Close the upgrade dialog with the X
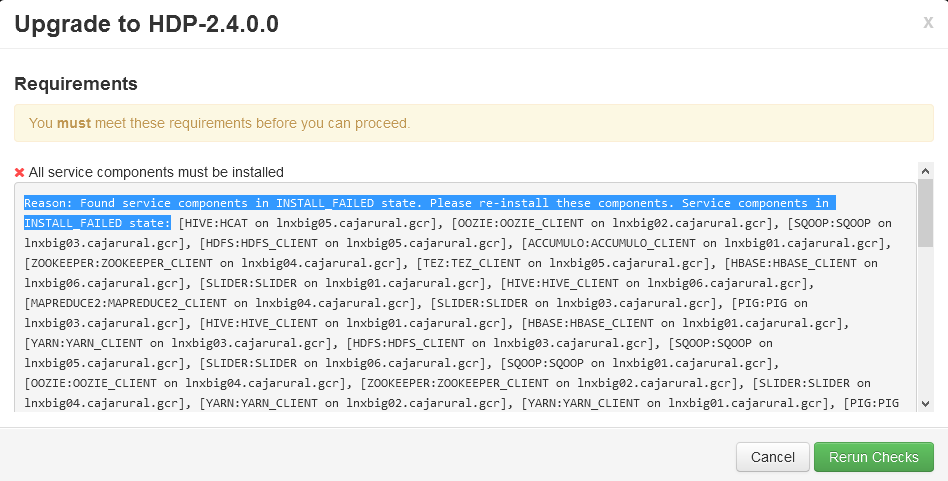The image size is (948, 481). (x=928, y=23)
